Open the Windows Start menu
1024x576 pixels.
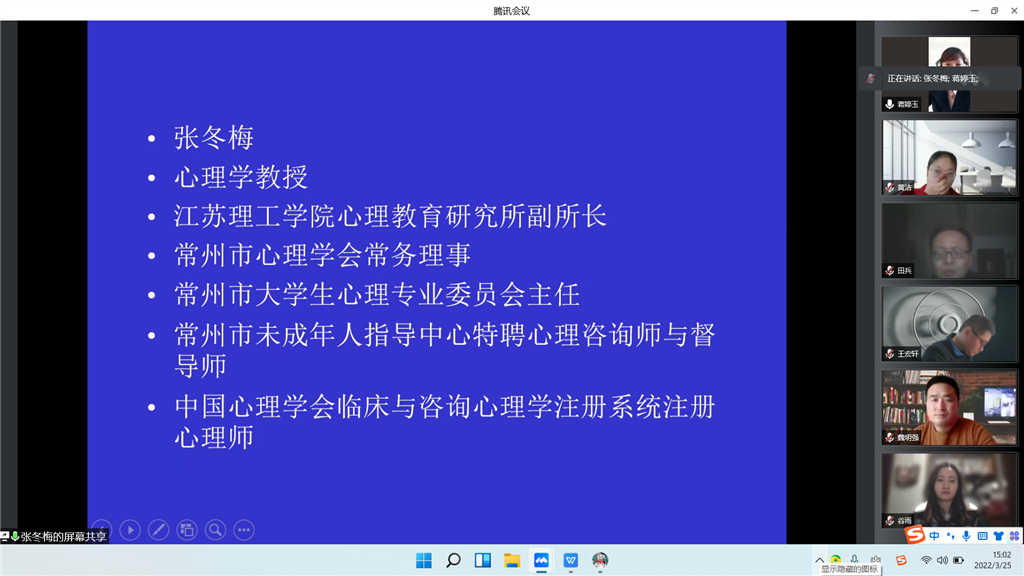point(424,560)
